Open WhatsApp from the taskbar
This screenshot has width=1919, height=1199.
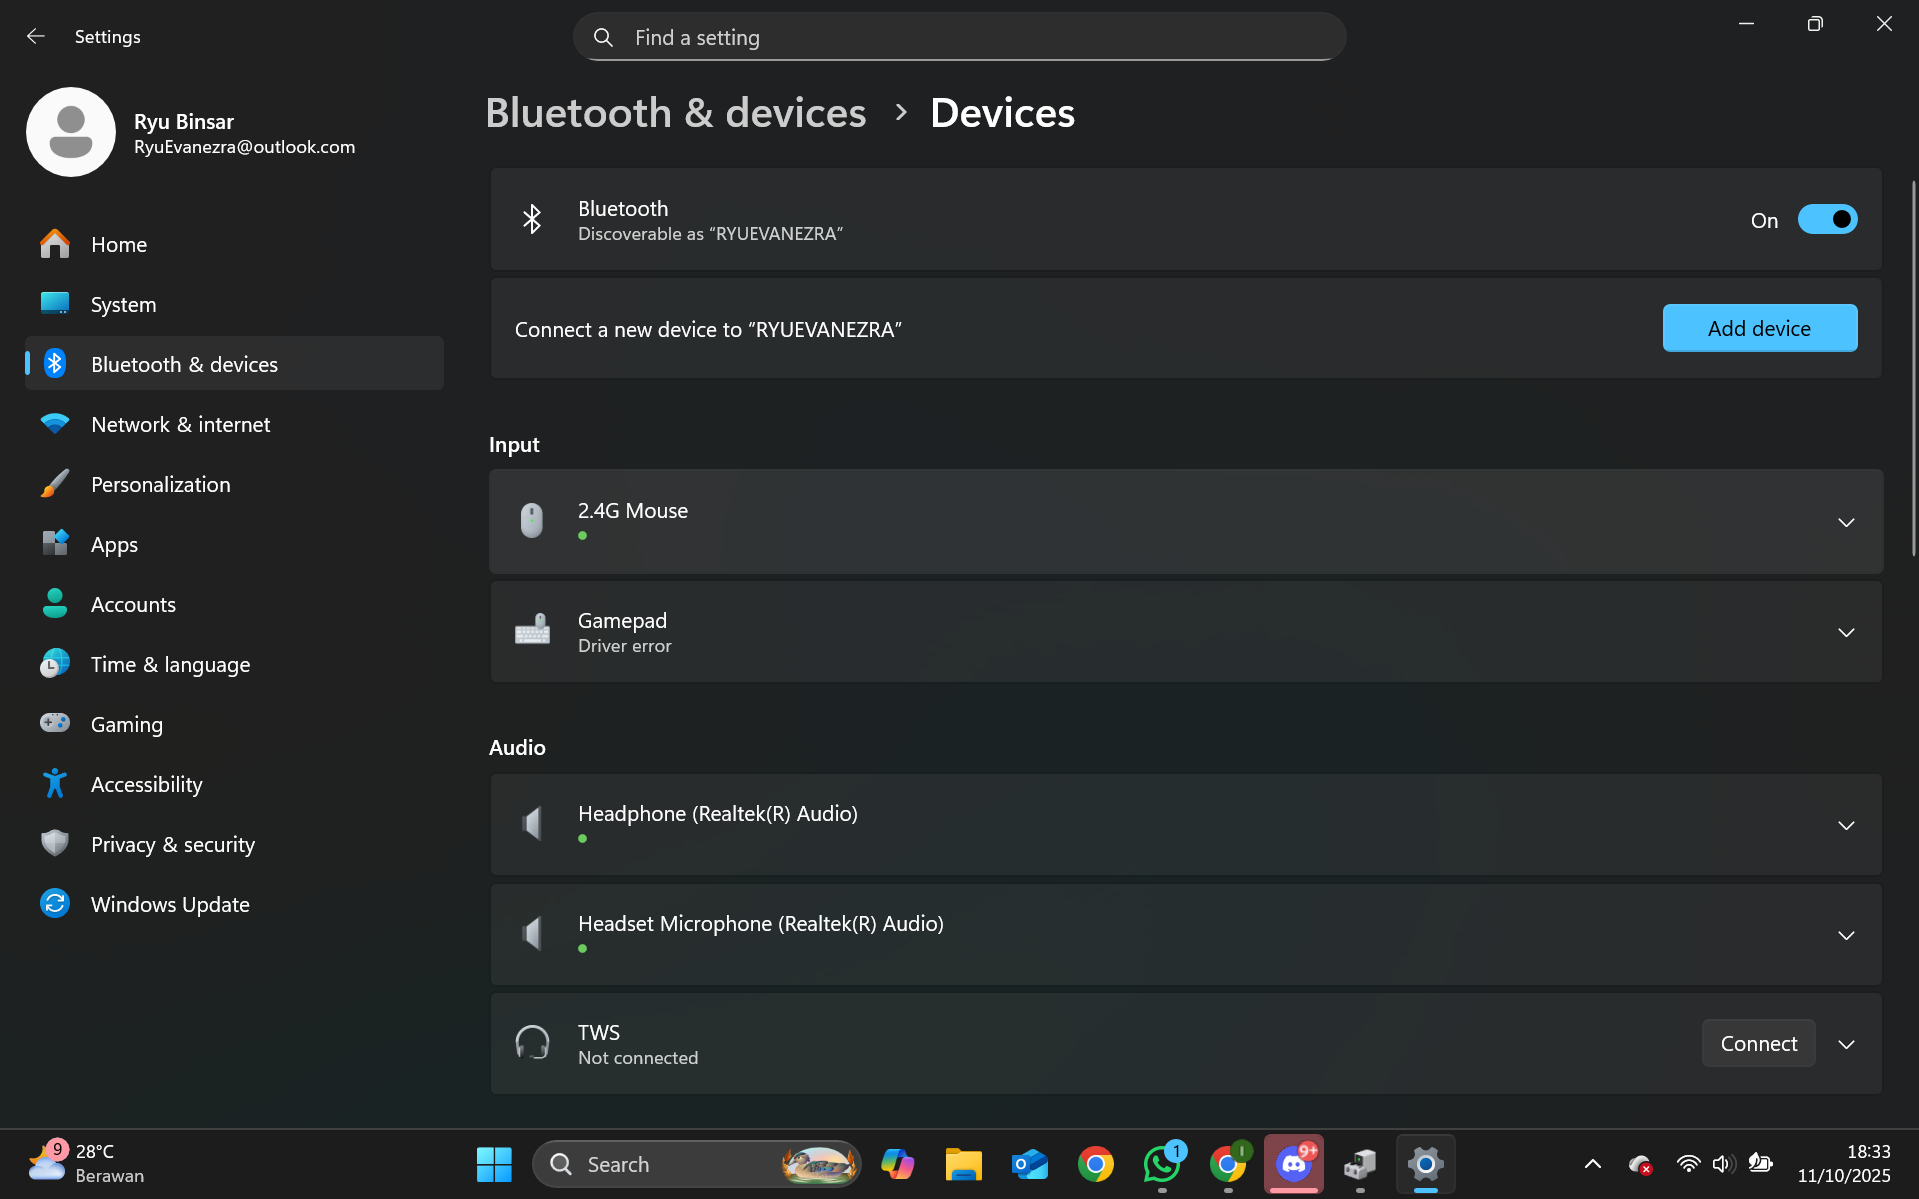click(x=1161, y=1164)
